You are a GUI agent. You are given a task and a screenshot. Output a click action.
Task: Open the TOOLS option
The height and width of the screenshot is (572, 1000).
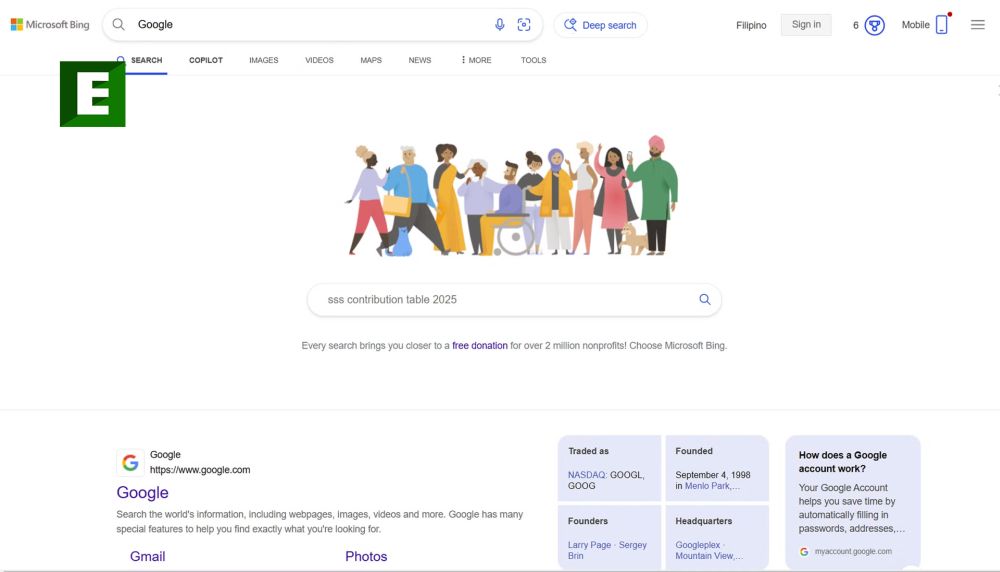pyautogui.click(x=533, y=60)
